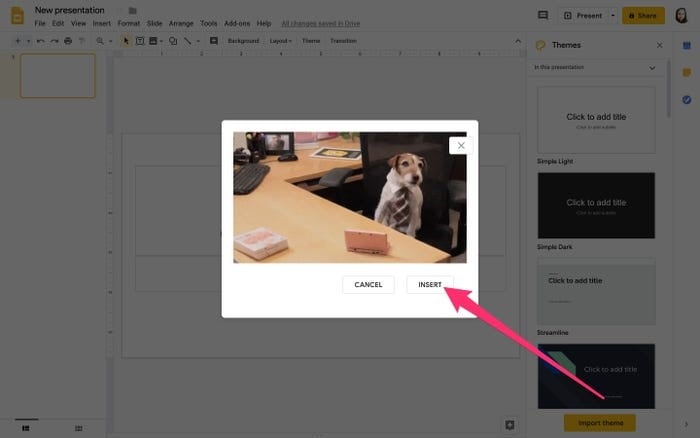Open the zoom level dropdown arrow

[x=110, y=41]
